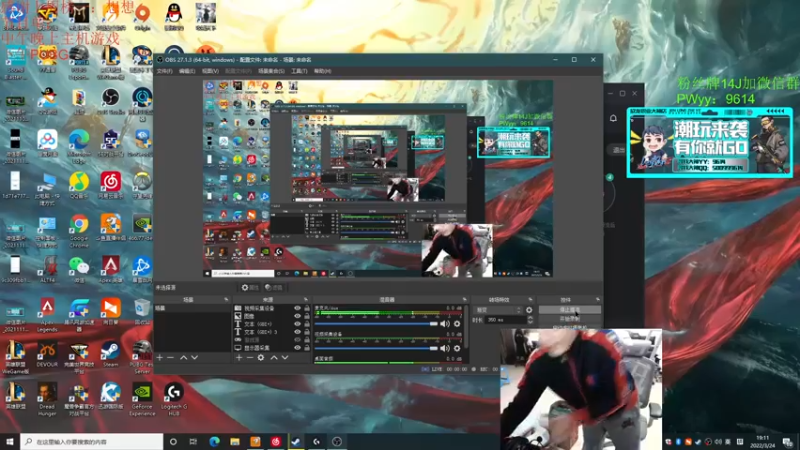Pop out the 转场特效 dock panel
Image resolution: width=800 pixels, height=450 pixels.
(531, 299)
